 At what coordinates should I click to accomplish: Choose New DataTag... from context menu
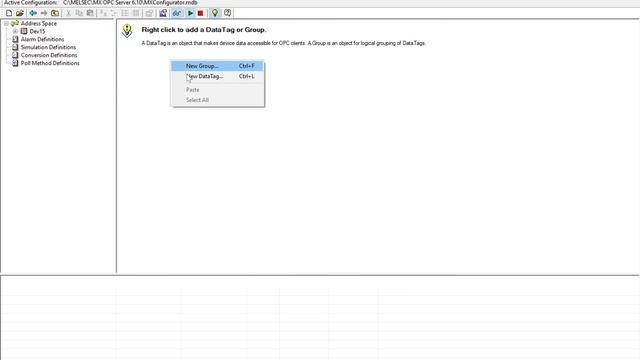tap(217, 76)
